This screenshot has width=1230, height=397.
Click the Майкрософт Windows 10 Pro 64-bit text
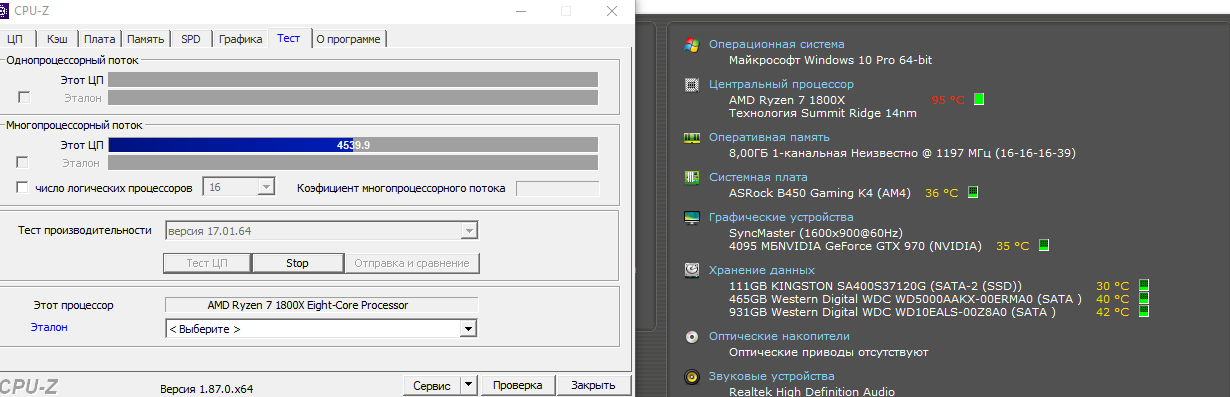coord(831,60)
